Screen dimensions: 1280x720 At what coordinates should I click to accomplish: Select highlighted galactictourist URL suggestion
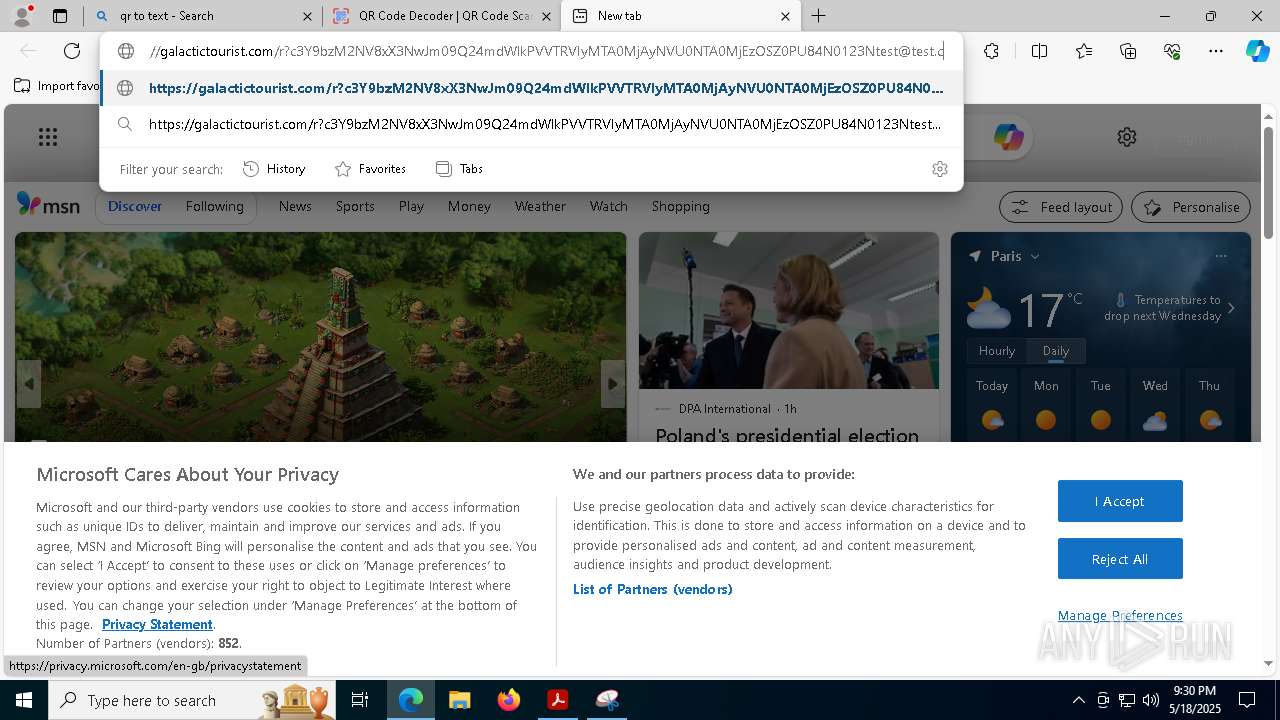(x=532, y=88)
